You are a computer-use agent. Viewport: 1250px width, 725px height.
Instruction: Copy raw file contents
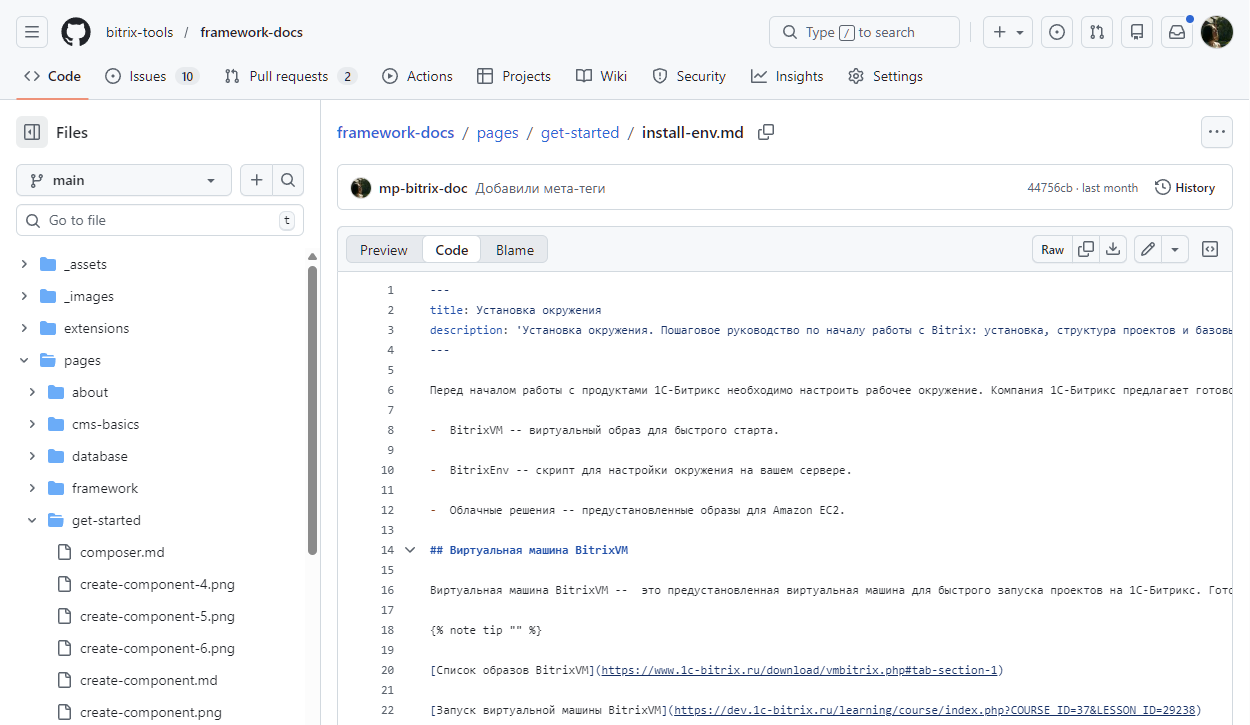coord(1085,250)
